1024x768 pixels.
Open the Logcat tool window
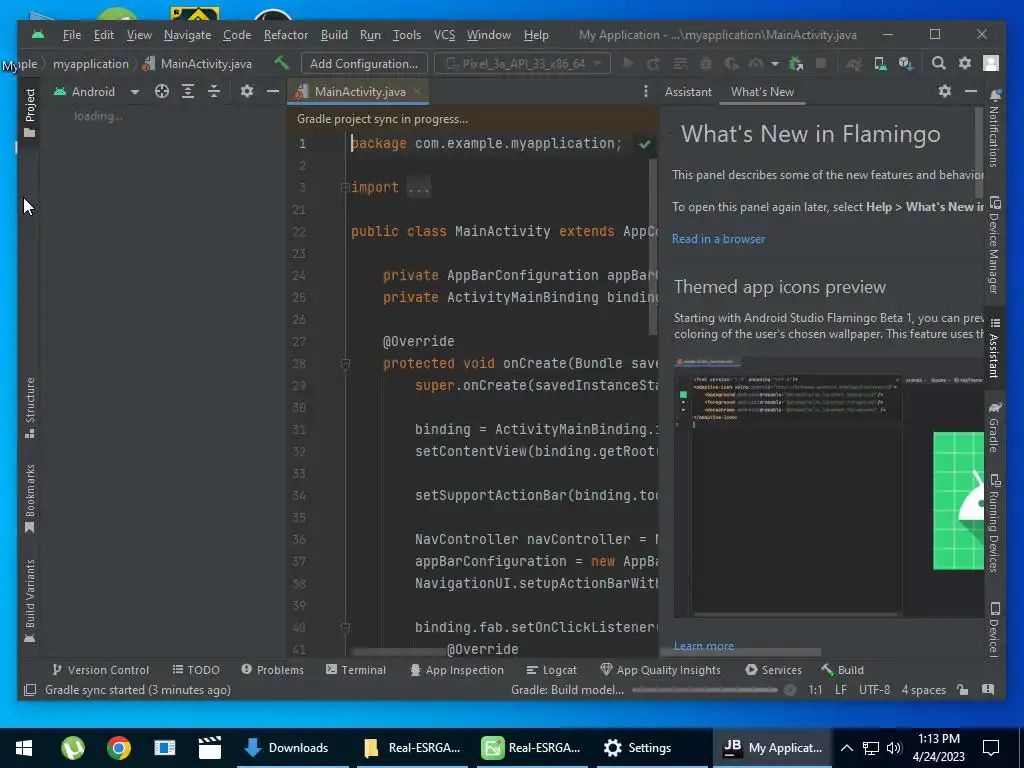click(x=552, y=670)
